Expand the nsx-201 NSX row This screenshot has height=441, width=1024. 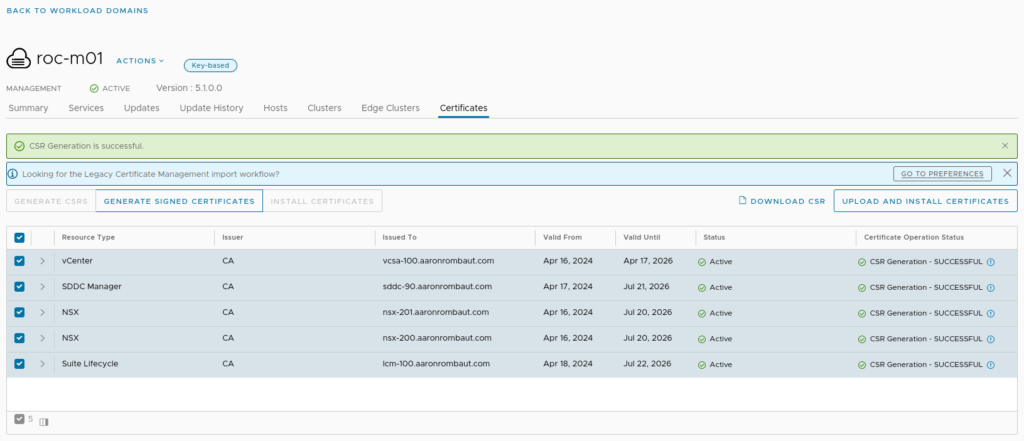pyautogui.click(x=42, y=313)
